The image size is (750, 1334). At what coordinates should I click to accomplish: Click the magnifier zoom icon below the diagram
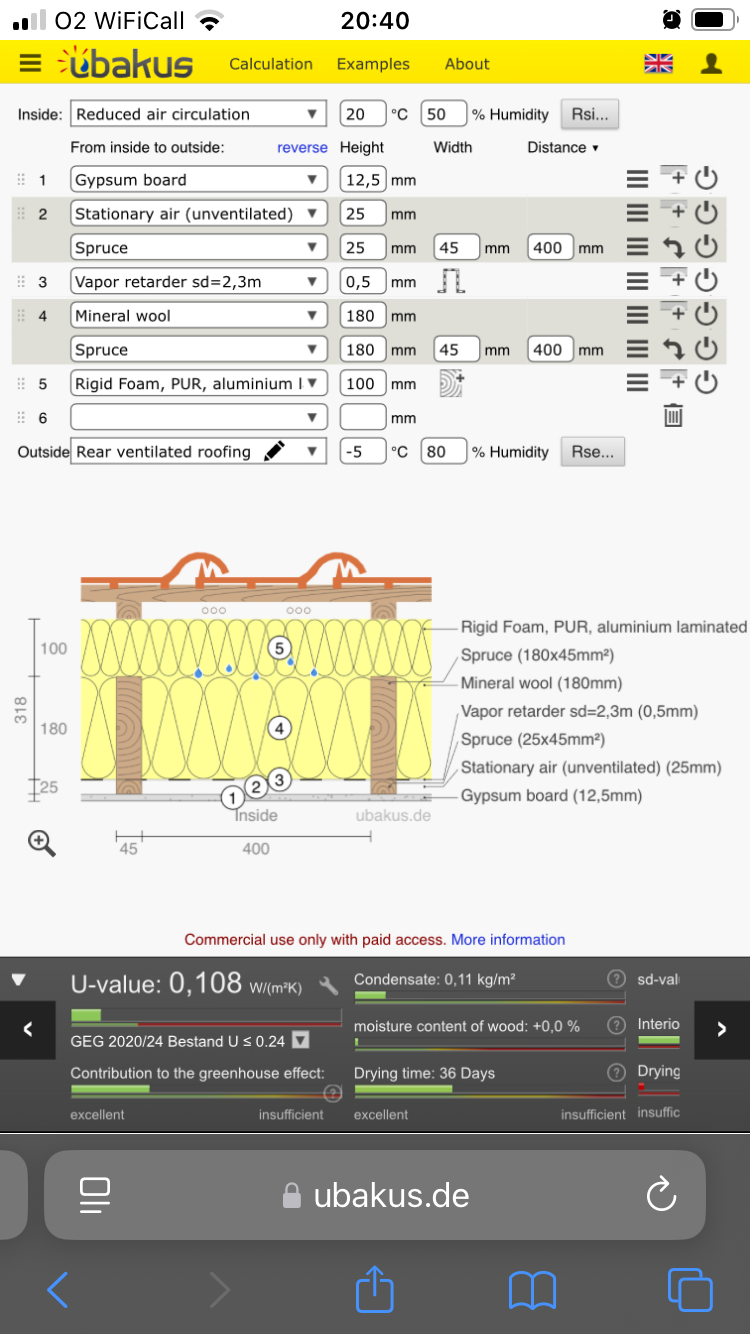pos(42,843)
